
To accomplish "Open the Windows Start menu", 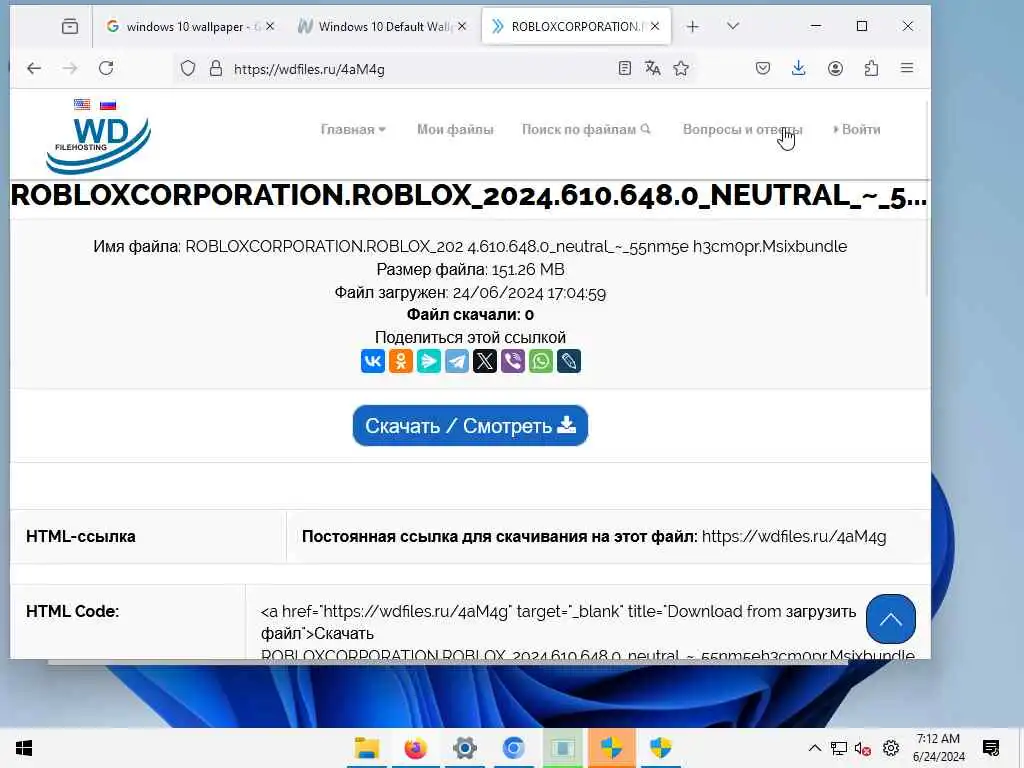I will (x=24, y=748).
